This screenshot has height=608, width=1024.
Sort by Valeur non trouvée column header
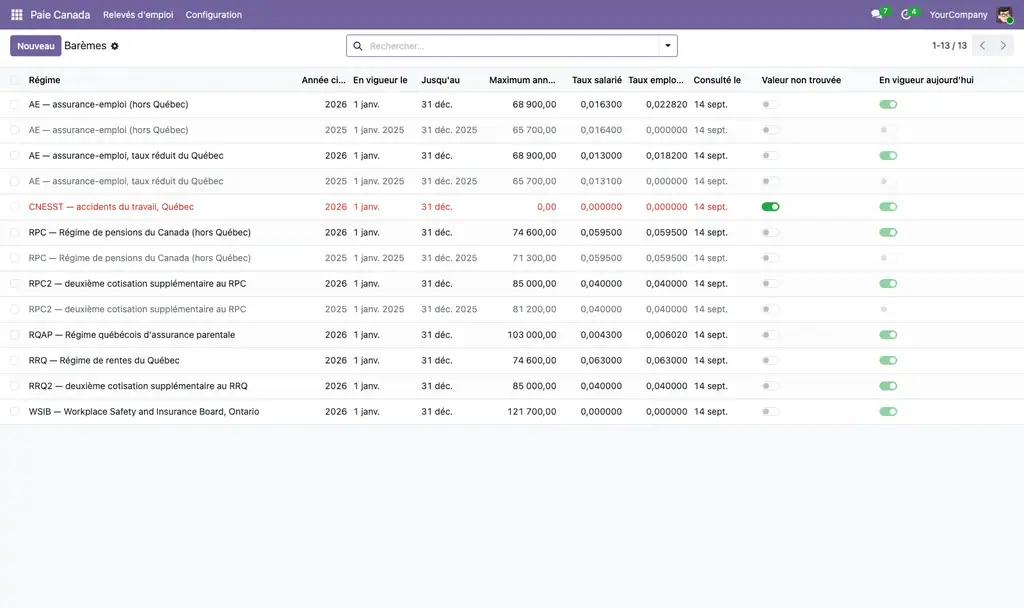point(801,80)
